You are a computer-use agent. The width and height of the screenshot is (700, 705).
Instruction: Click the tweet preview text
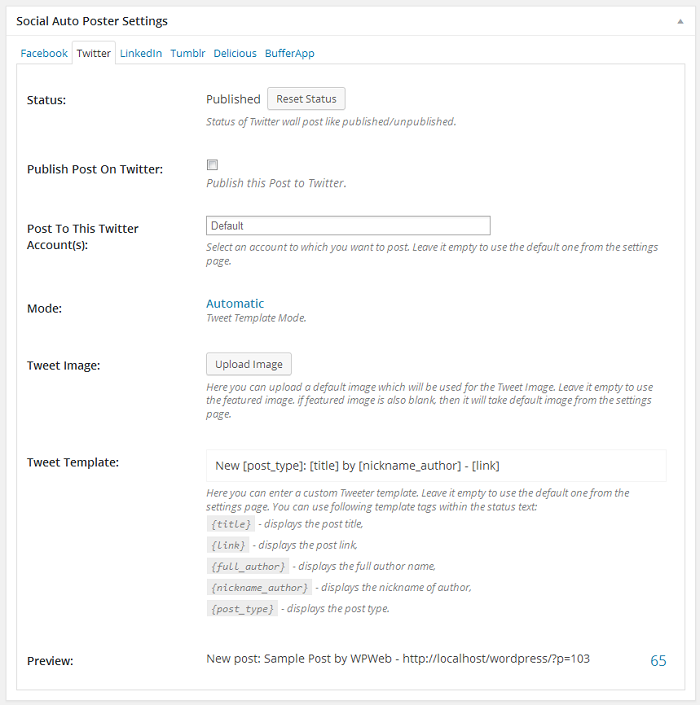point(399,660)
